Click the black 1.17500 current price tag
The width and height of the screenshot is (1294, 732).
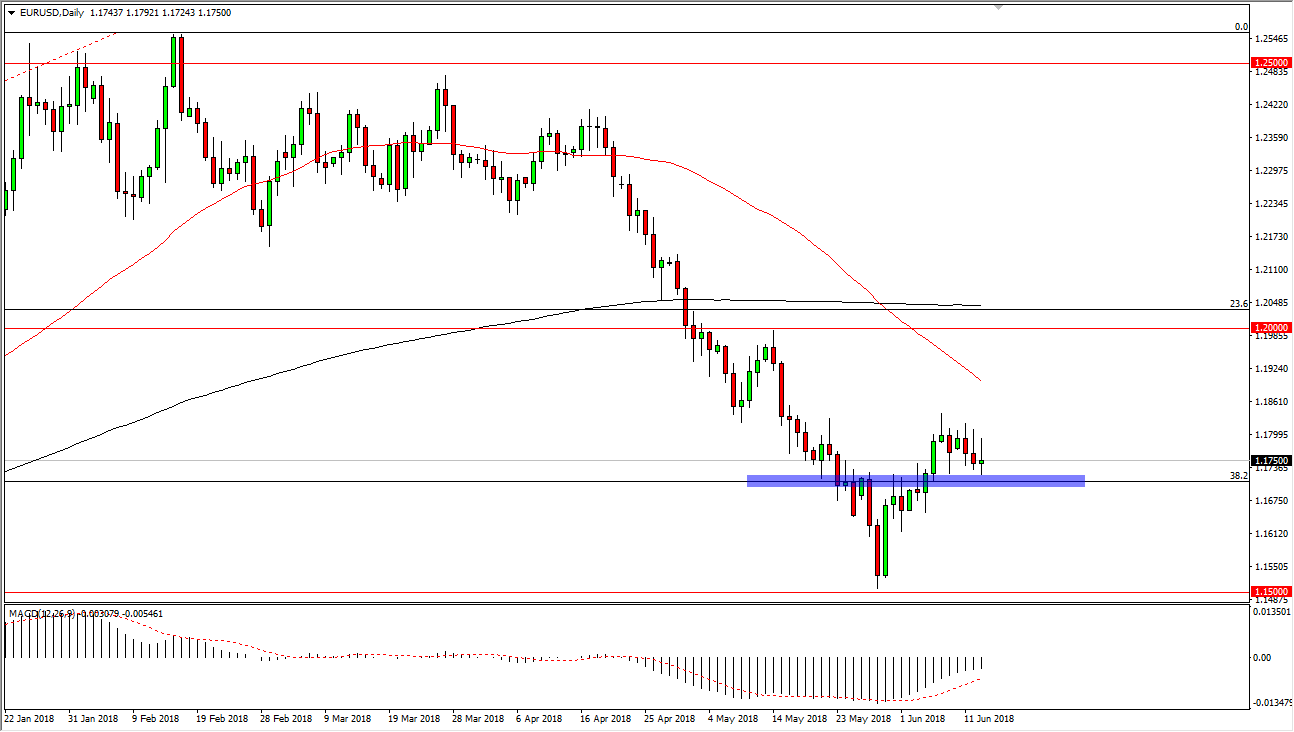click(x=1270, y=460)
